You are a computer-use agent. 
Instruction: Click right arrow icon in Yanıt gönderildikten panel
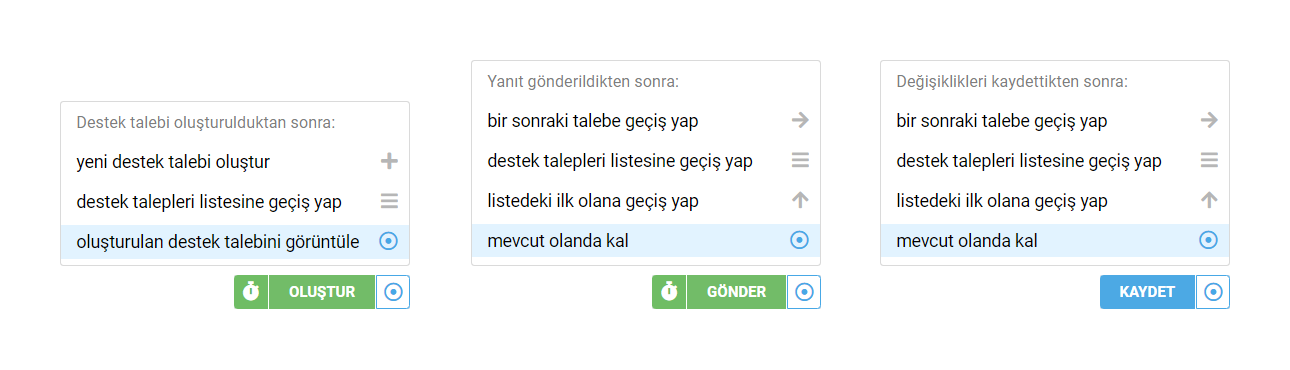pyautogui.click(x=800, y=120)
